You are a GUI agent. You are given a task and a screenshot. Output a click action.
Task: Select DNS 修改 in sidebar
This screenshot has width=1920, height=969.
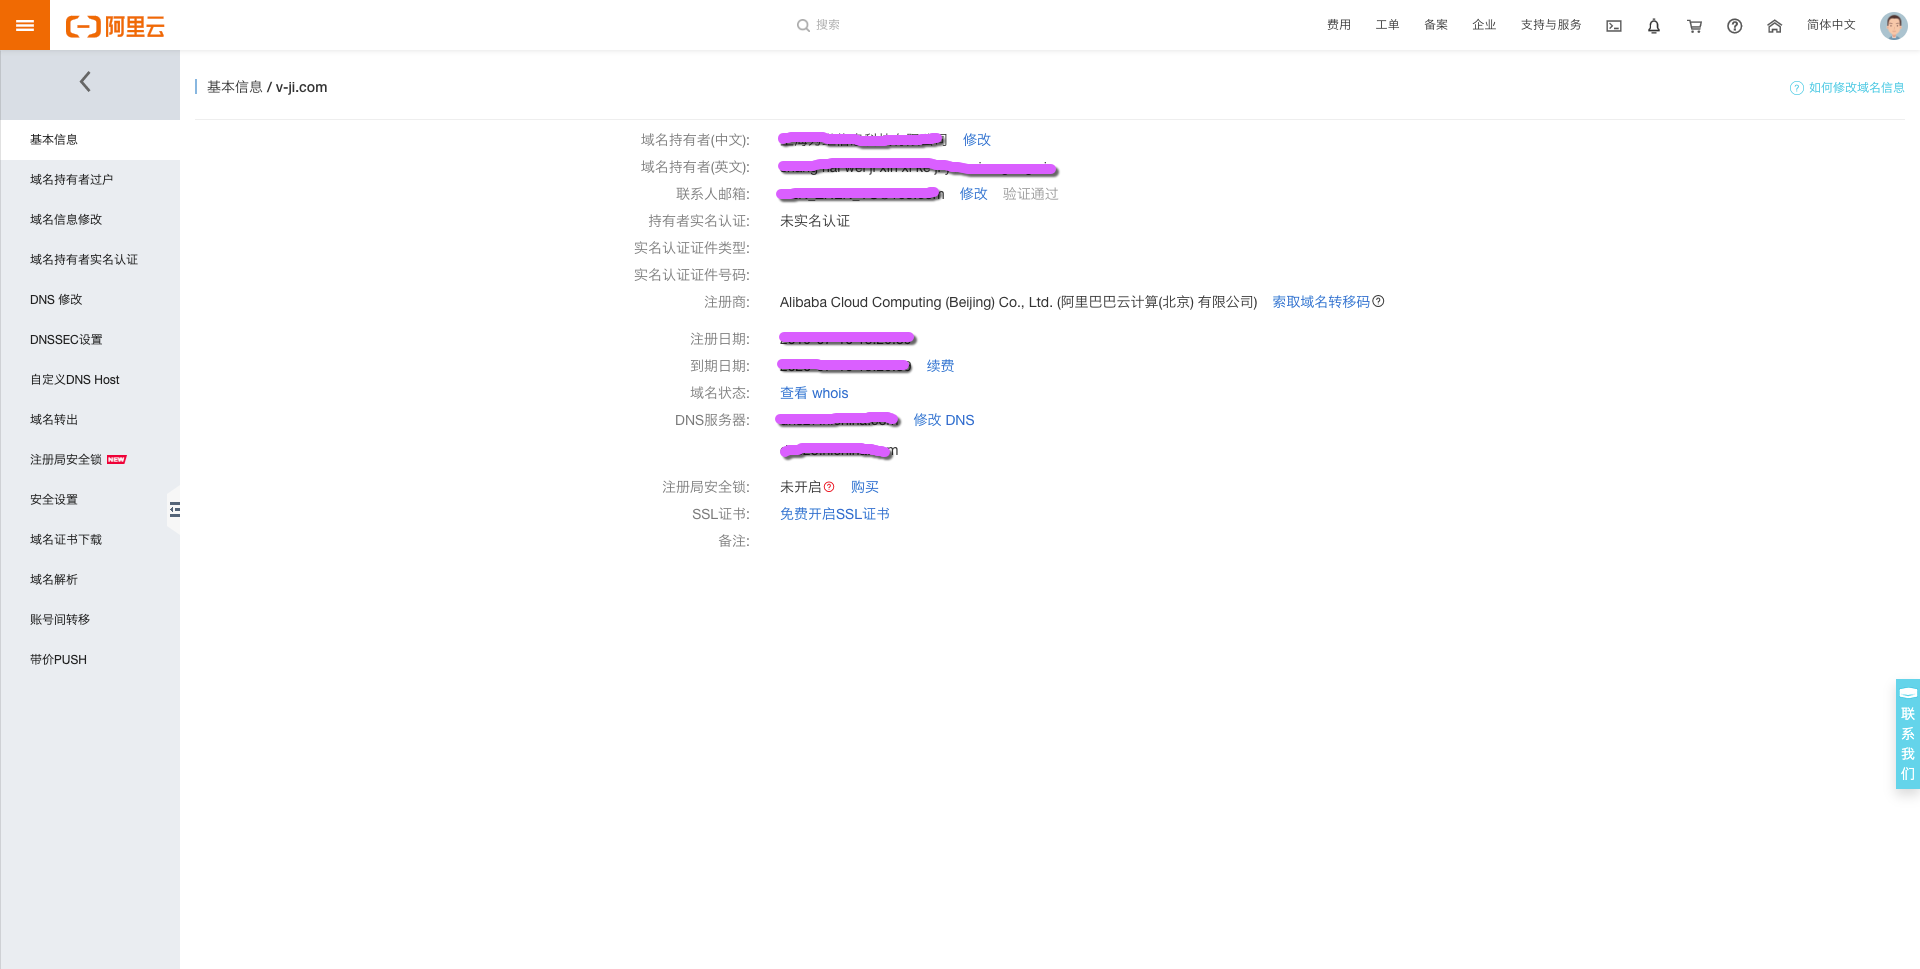[56, 300]
